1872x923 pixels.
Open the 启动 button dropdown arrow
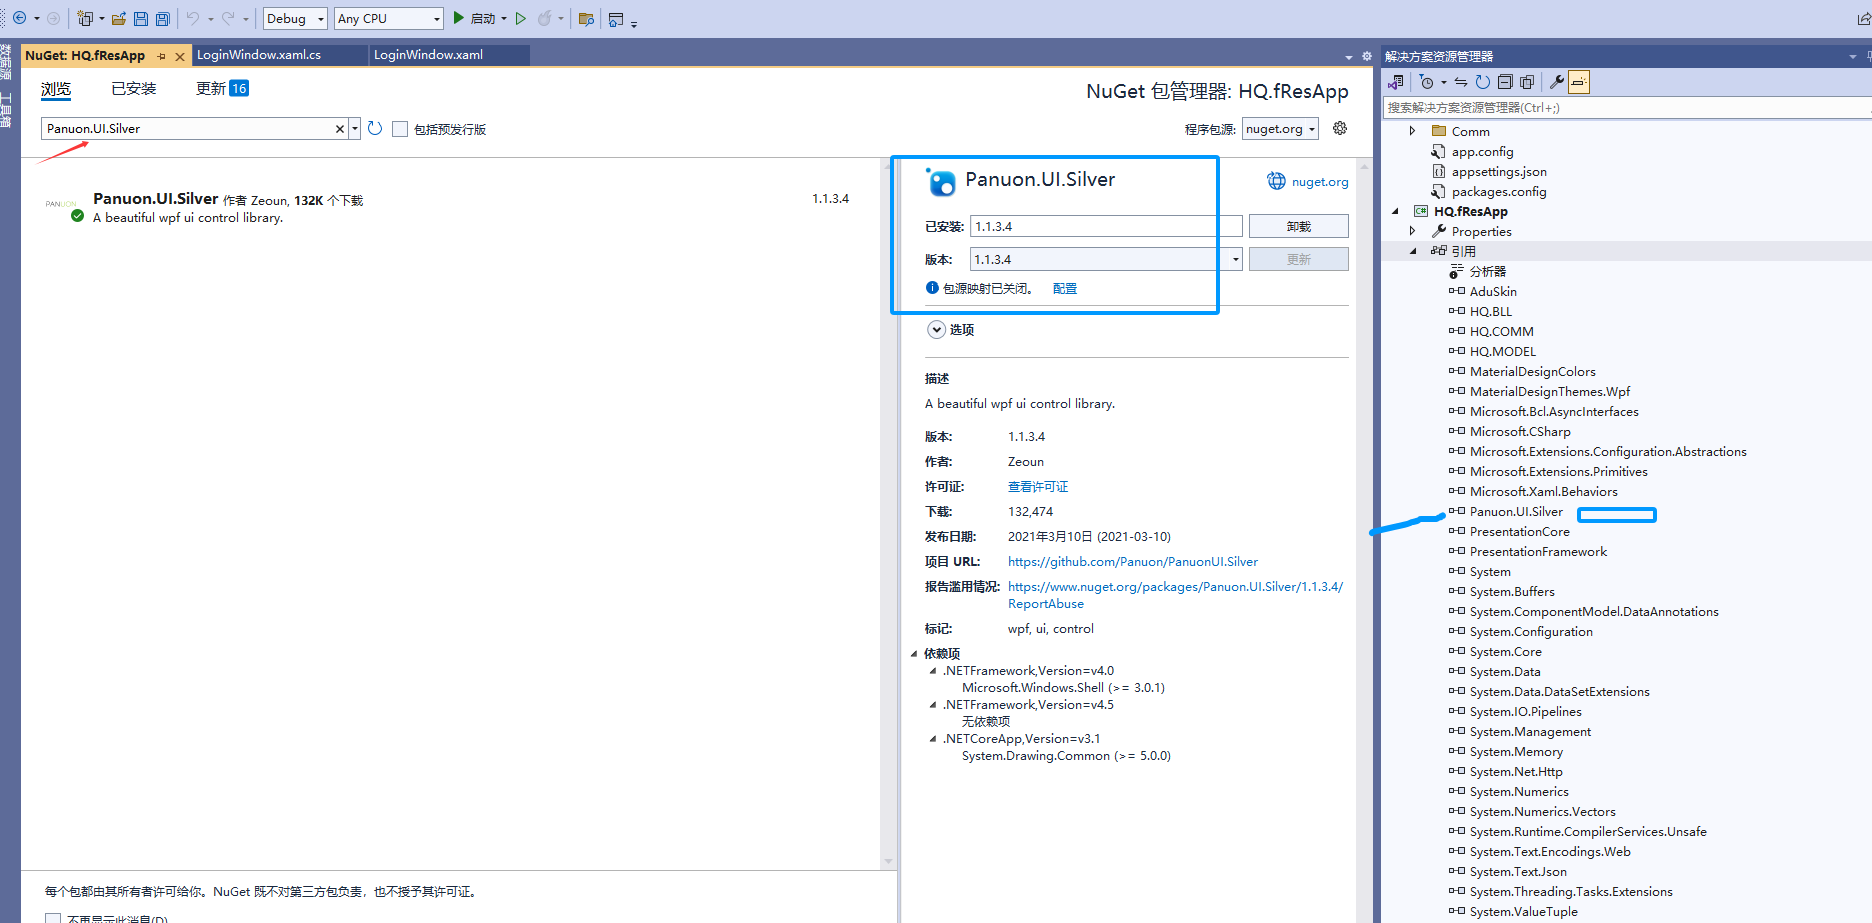(503, 18)
